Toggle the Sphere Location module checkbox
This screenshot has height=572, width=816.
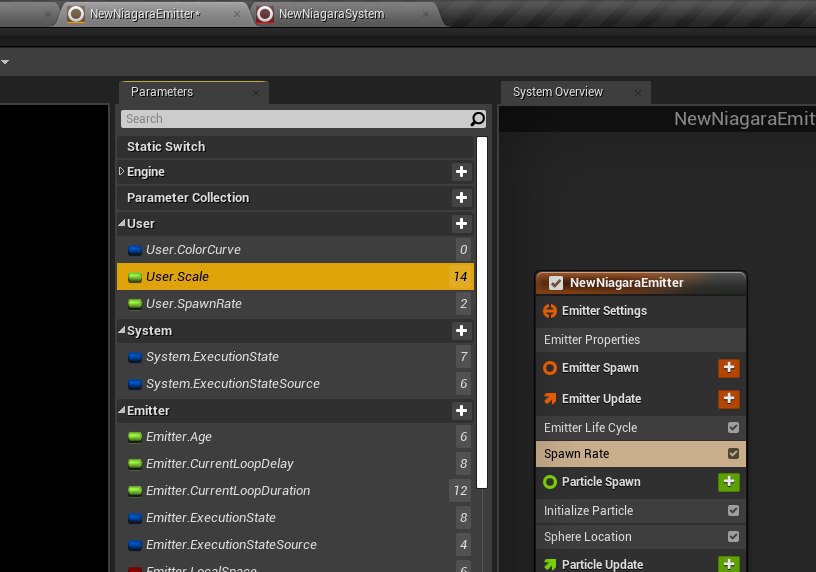tap(733, 537)
